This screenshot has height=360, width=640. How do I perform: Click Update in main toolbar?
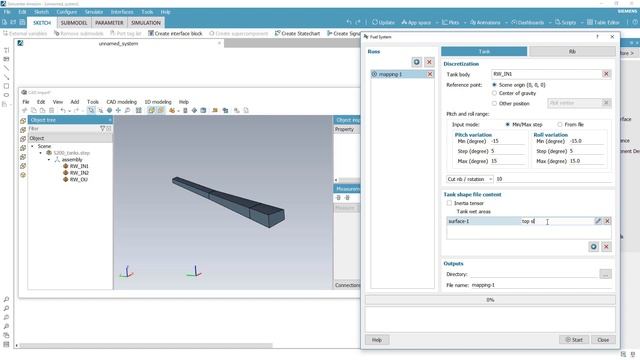point(383,22)
